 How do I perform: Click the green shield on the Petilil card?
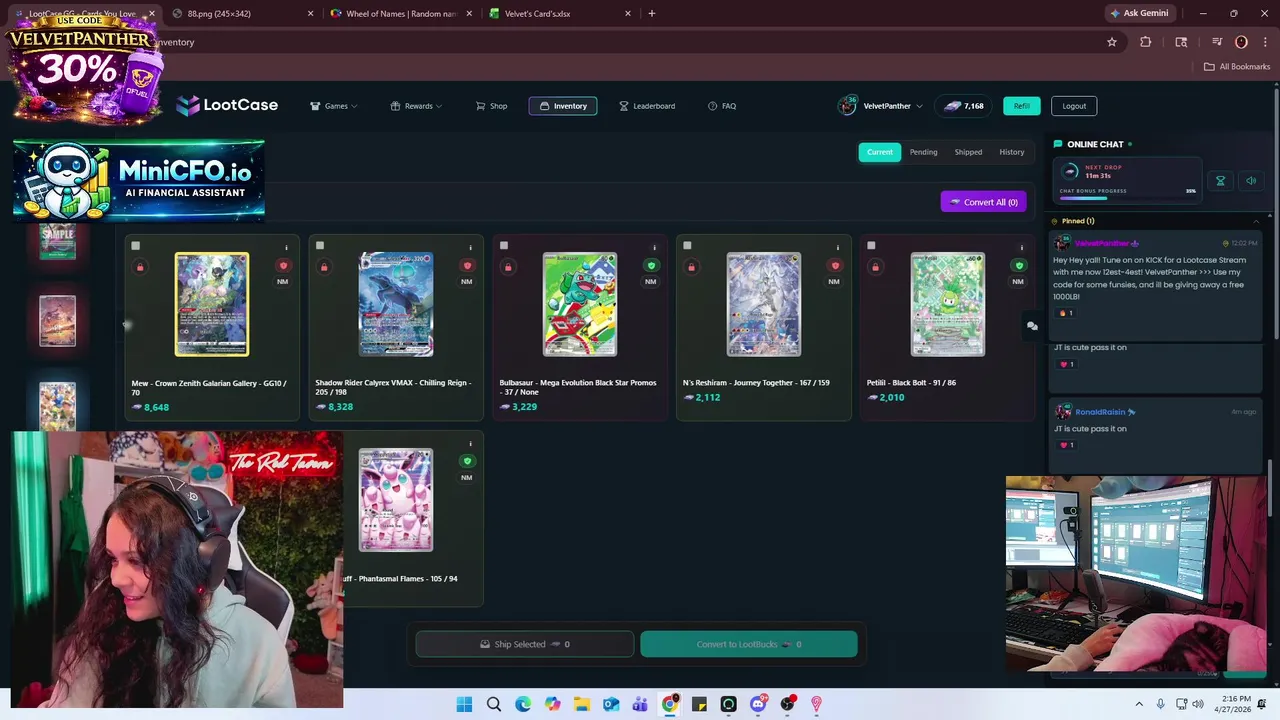click(1019, 266)
